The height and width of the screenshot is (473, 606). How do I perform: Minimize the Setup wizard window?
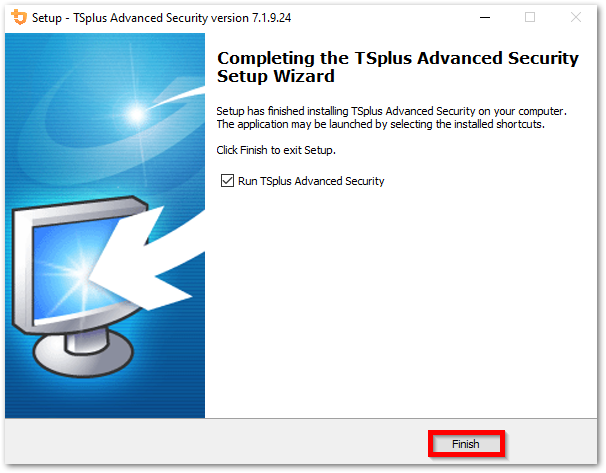tap(485, 17)
